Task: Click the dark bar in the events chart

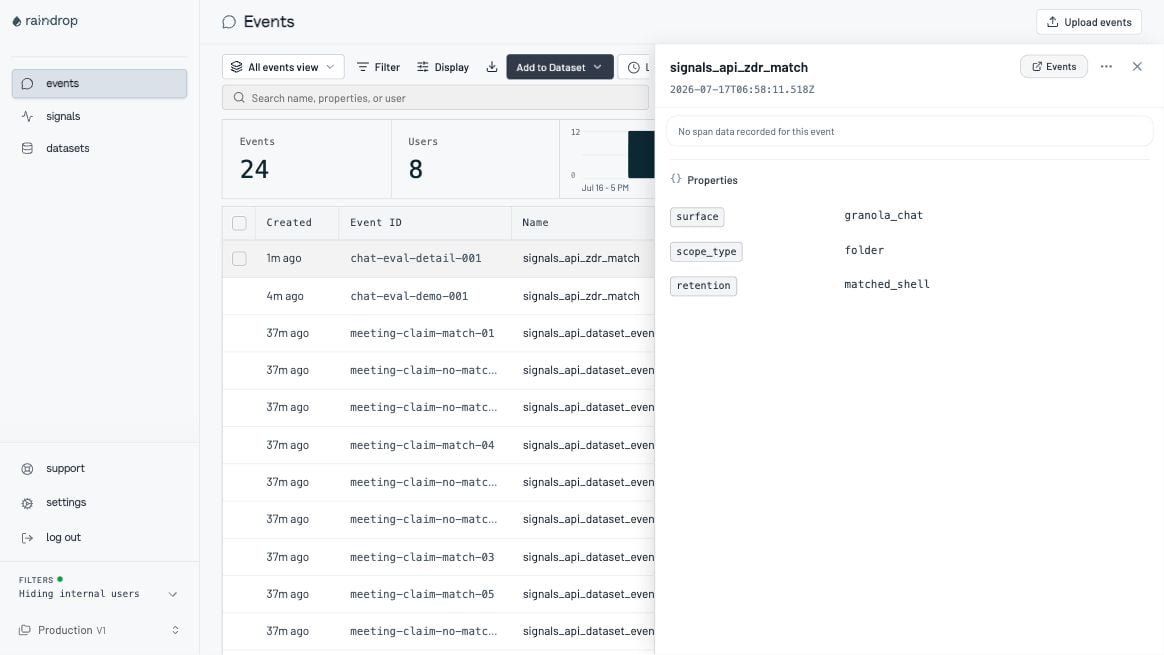Action: tap(641, 154)
